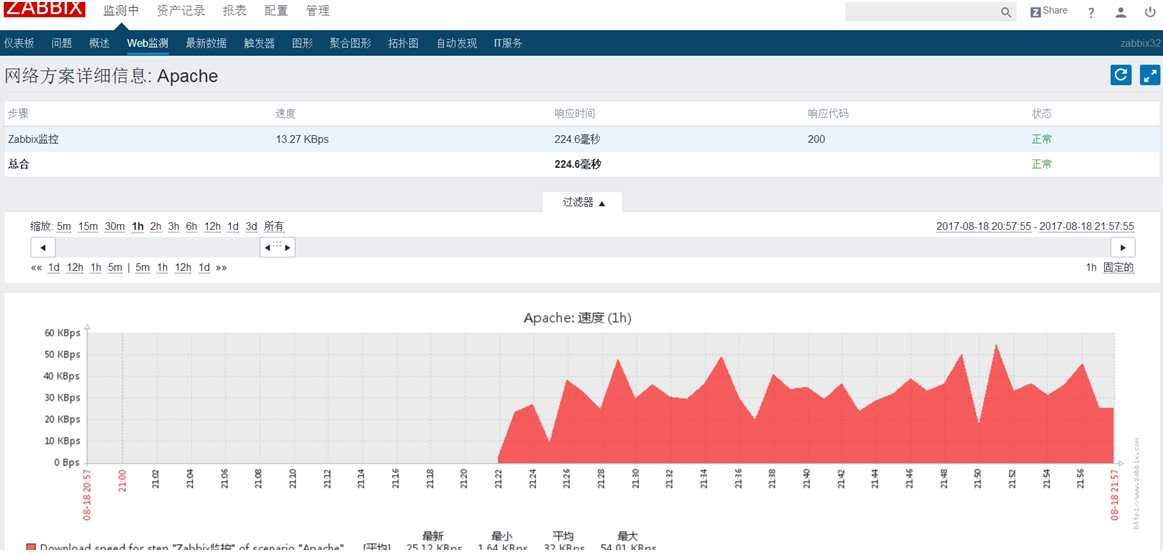
Task: Go to 图形 submenu
Action: pyautogui.click(x=303, y=43)
